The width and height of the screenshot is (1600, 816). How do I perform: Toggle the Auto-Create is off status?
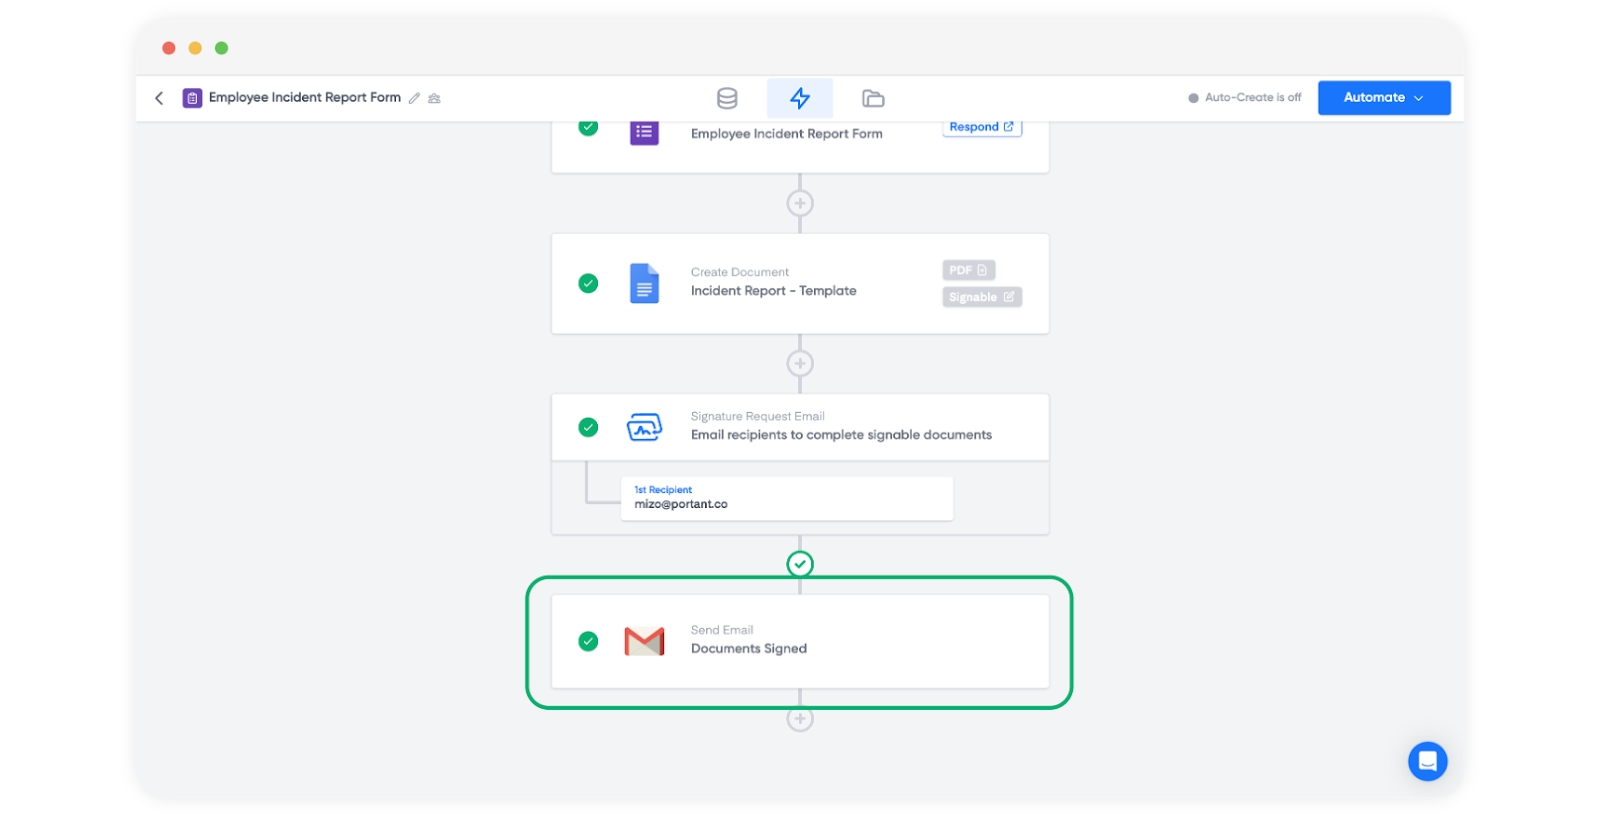(x=1244, y=98)
